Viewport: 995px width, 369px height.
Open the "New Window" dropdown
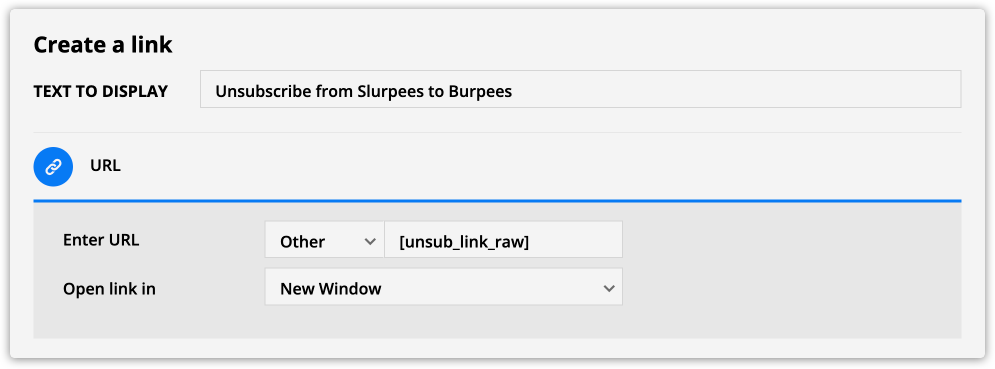click(x=444, y=286)
